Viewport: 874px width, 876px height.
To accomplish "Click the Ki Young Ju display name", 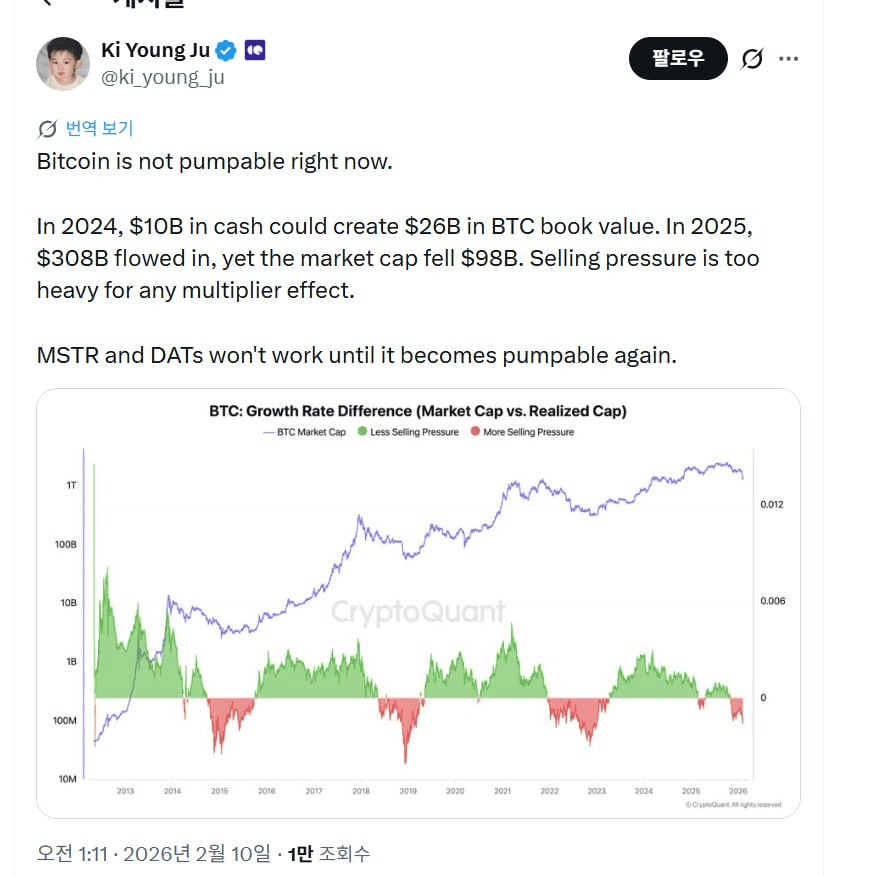I will [155, 50].
